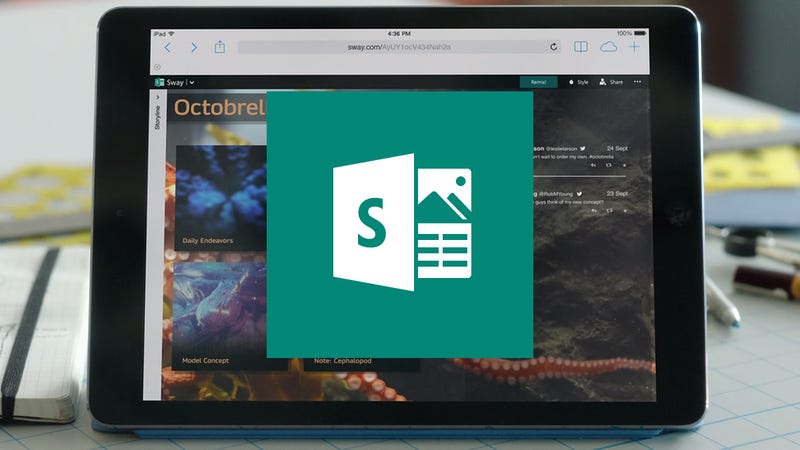This screenshot has height=450, width=800.
Task: Reply to the 23 Sept tweet
Action: tap(593, 210)
